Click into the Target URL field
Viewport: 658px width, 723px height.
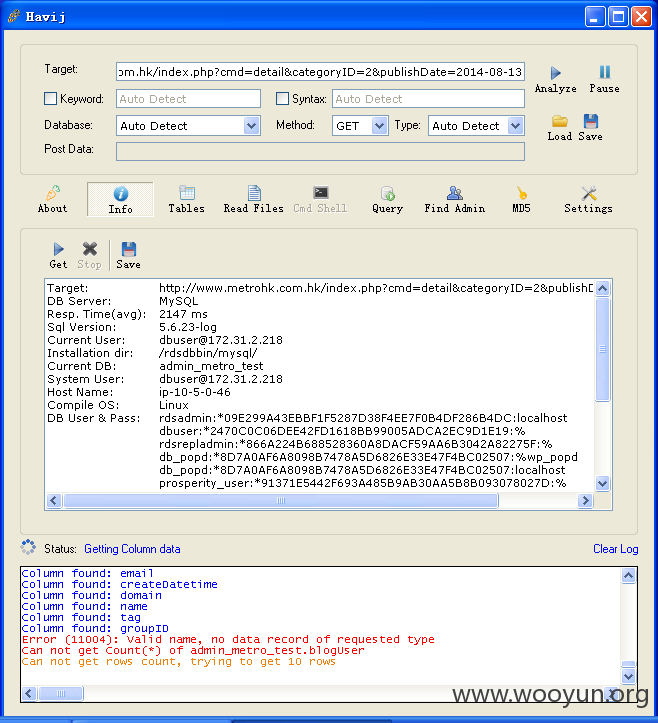tap(320, 72)
